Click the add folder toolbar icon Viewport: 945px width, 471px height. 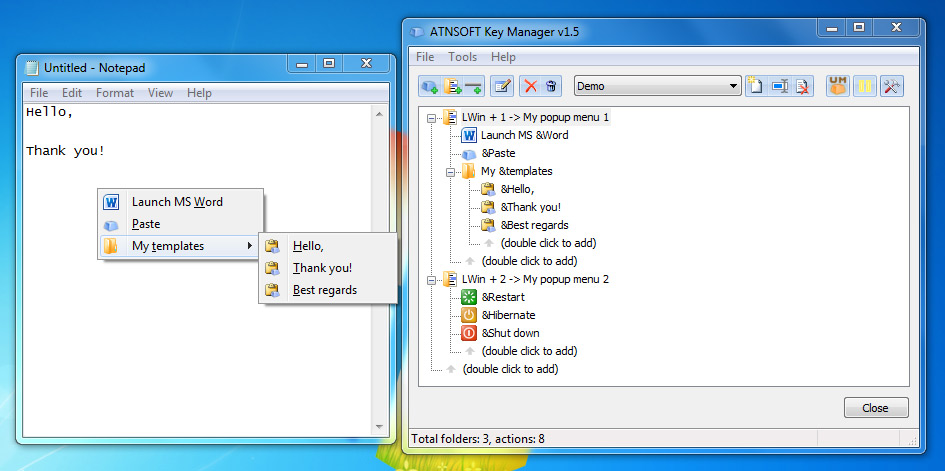(453, 86)
